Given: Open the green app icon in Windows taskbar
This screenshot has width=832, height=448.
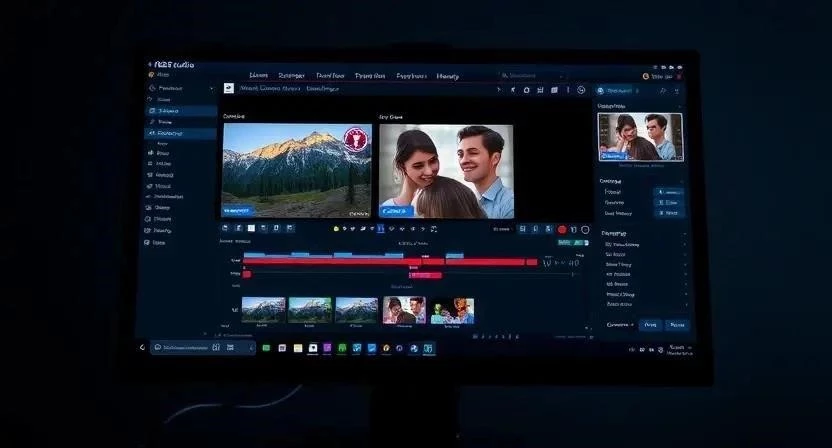Looking at the screenshot, I should [x=266, y=348].
